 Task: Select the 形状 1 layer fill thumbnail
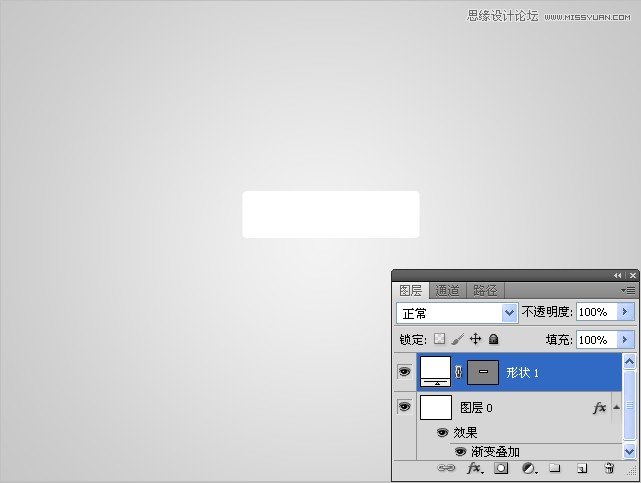pos(435,371)
